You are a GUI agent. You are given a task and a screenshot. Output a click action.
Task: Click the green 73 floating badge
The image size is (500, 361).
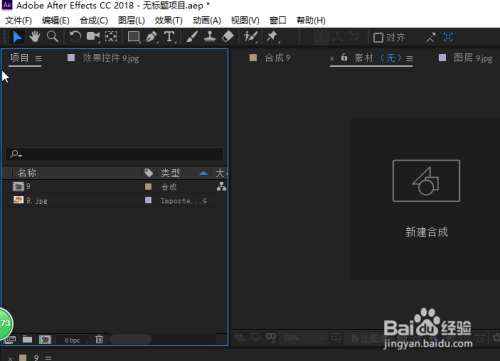click(6, 323)
